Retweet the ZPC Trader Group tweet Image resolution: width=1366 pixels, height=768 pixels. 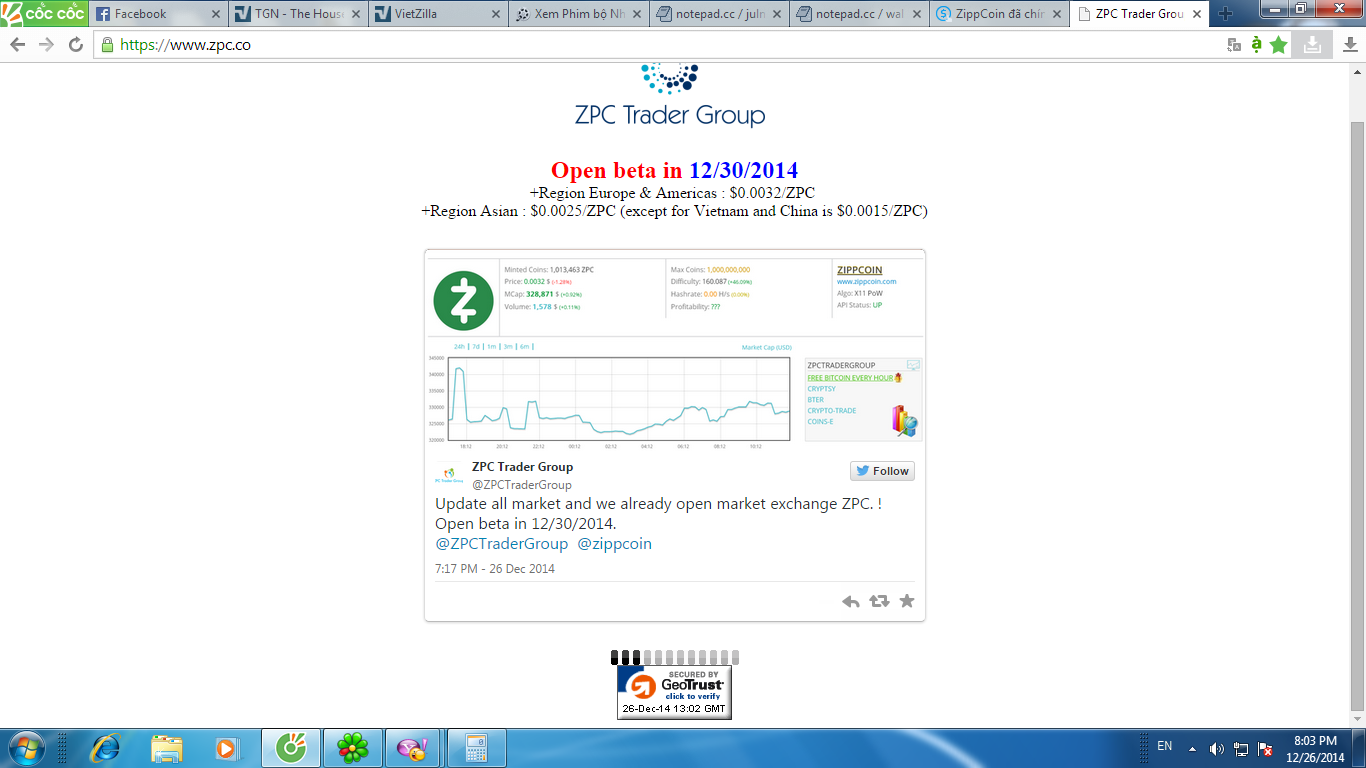tap(879, 601)
